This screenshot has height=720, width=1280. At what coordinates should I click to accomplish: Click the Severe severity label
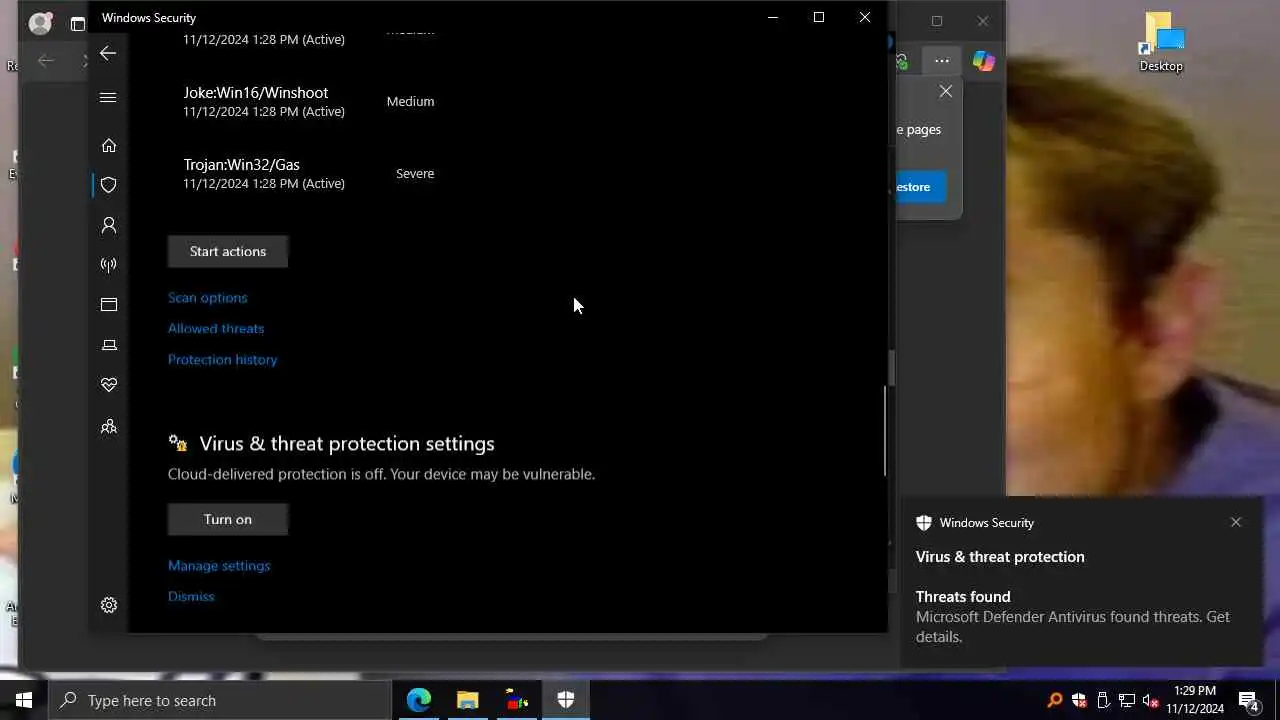415,174
